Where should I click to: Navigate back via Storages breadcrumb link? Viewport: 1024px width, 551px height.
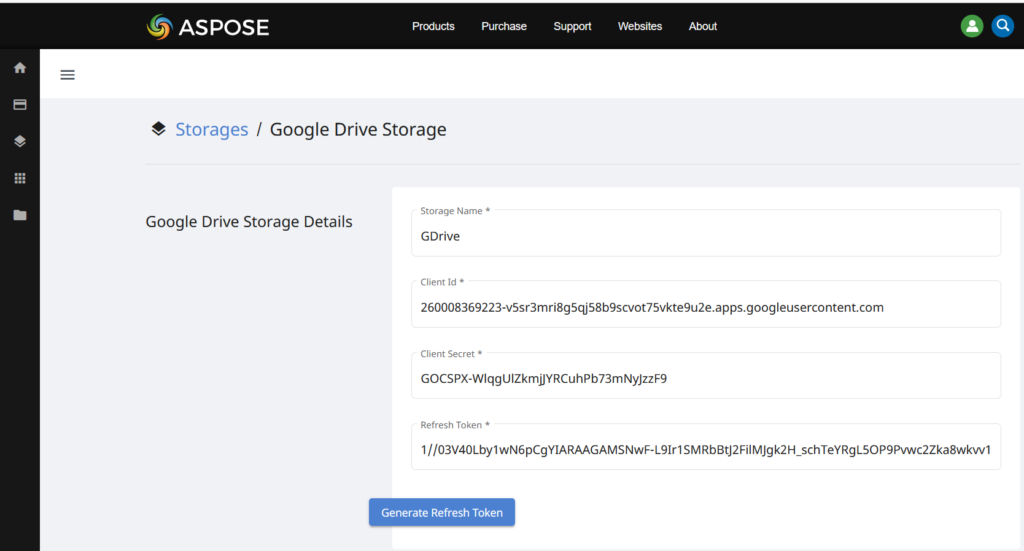point(211,129)
